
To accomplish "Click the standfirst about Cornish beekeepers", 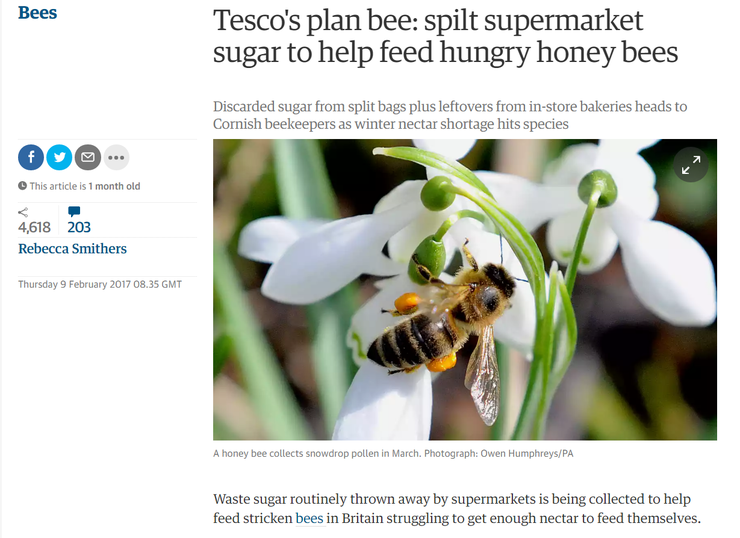I will click(x=450, y=115).
